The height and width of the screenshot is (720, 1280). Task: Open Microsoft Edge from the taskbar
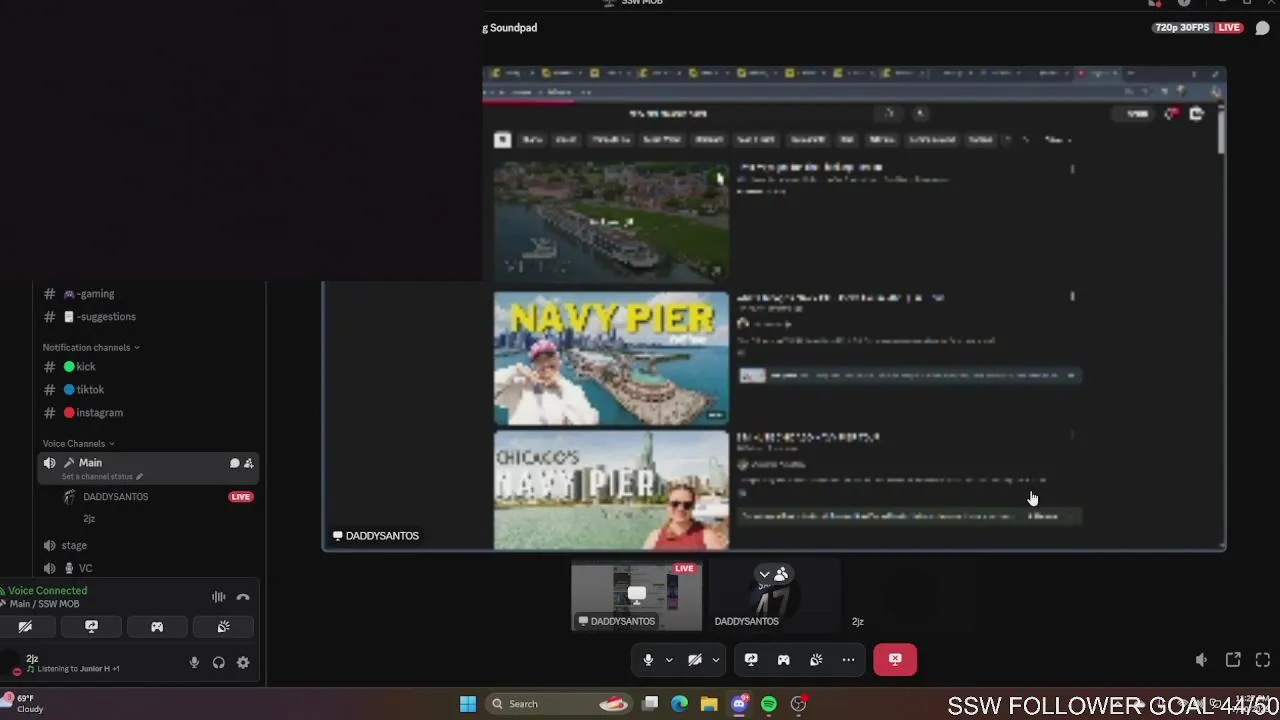point(680,704)
